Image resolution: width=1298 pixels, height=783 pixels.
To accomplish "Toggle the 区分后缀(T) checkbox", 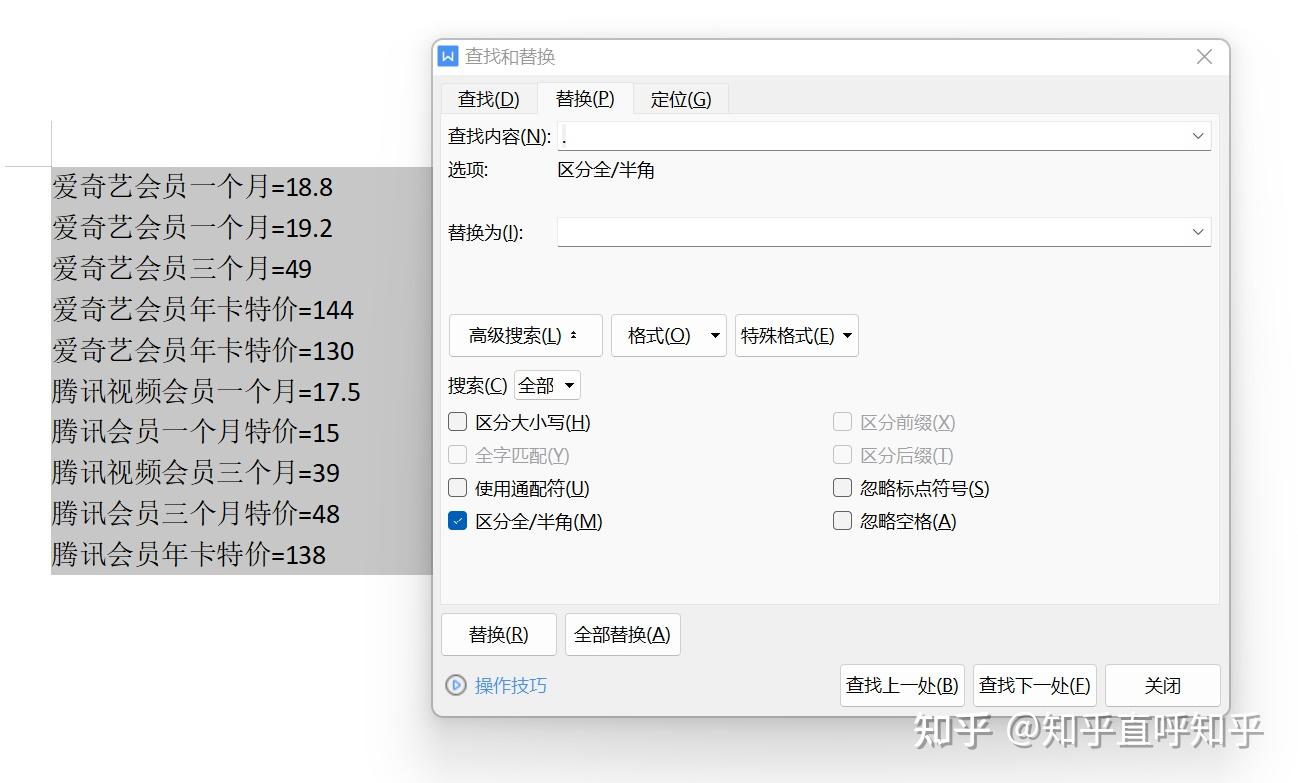I will pyautogui.click(x=843, y=456).
